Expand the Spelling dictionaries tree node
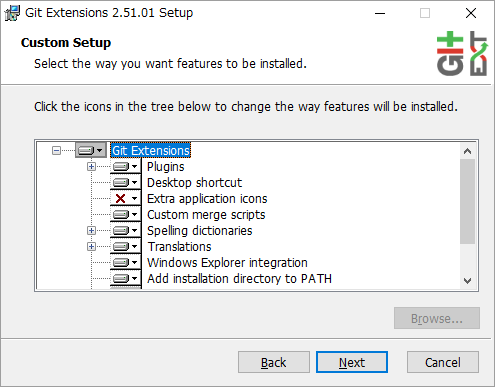This screenshot has width=495, height=387. [x=91, y=230]
